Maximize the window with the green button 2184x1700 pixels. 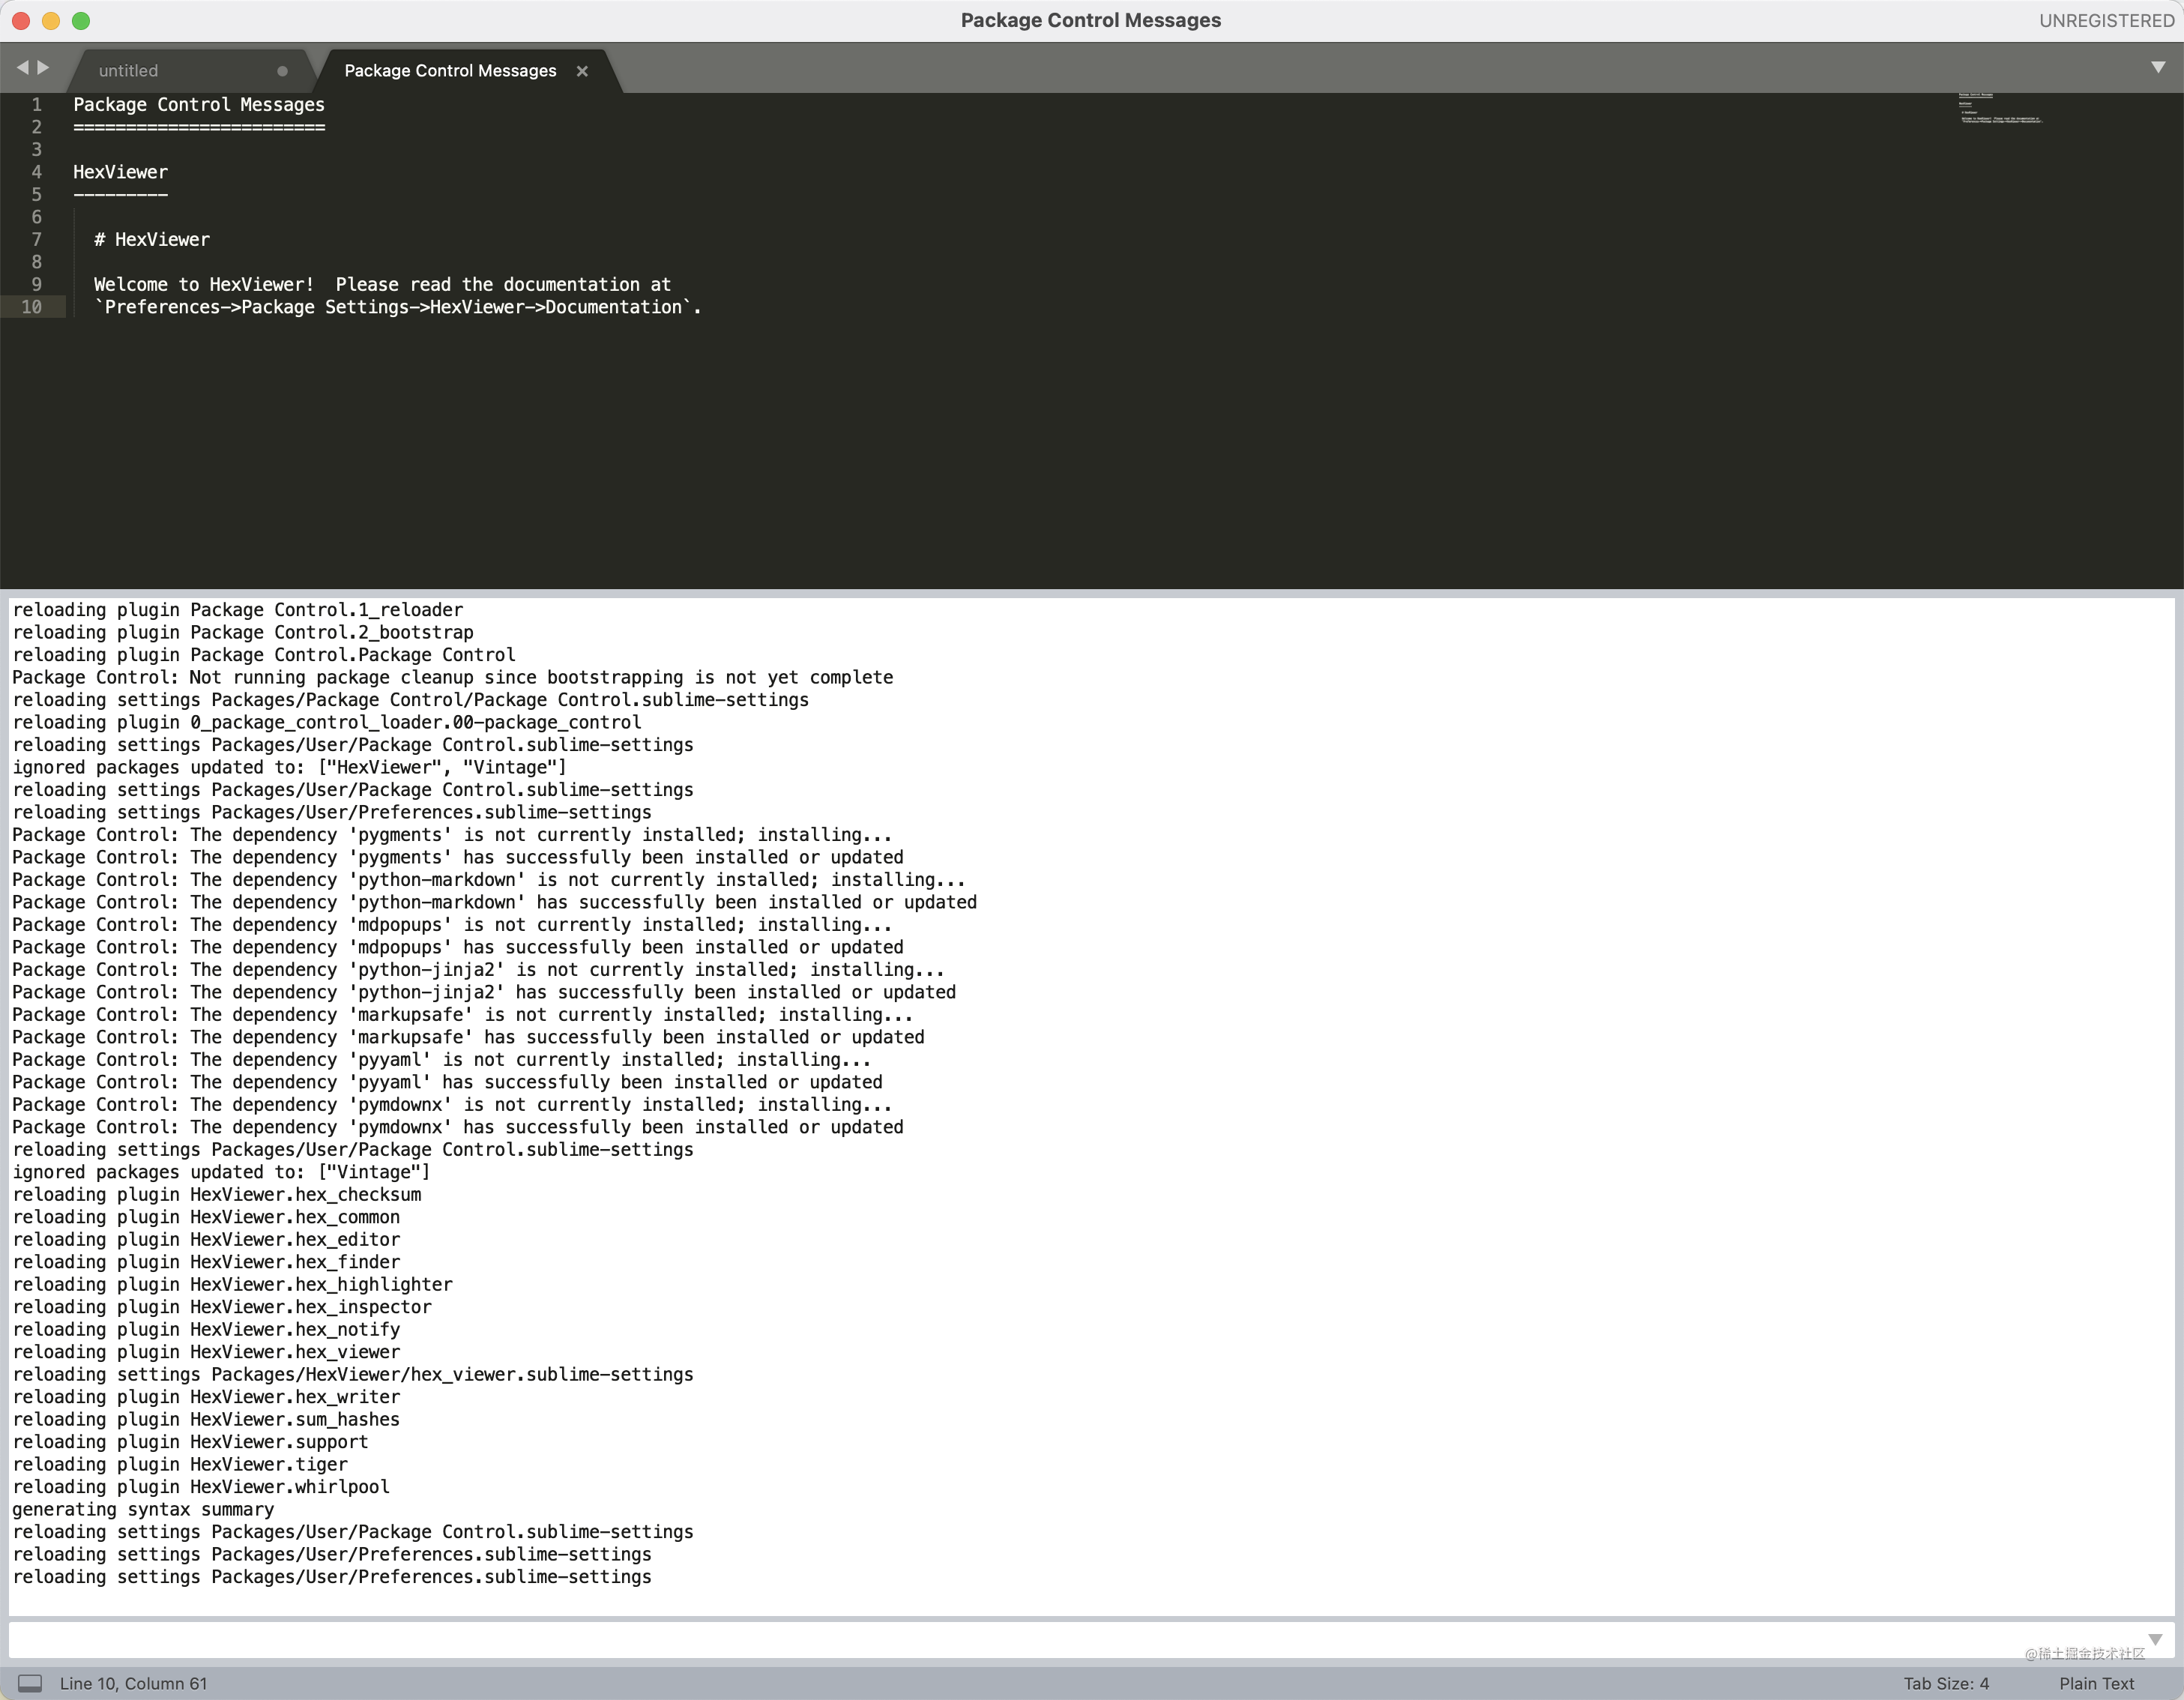click(81, 21)
